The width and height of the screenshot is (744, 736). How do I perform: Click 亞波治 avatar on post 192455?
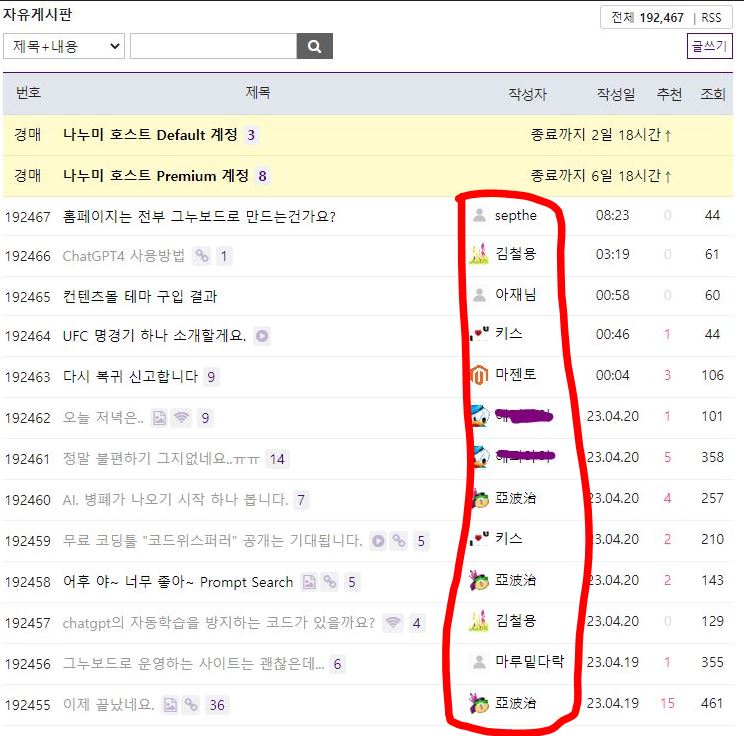[x=479, y=703]
